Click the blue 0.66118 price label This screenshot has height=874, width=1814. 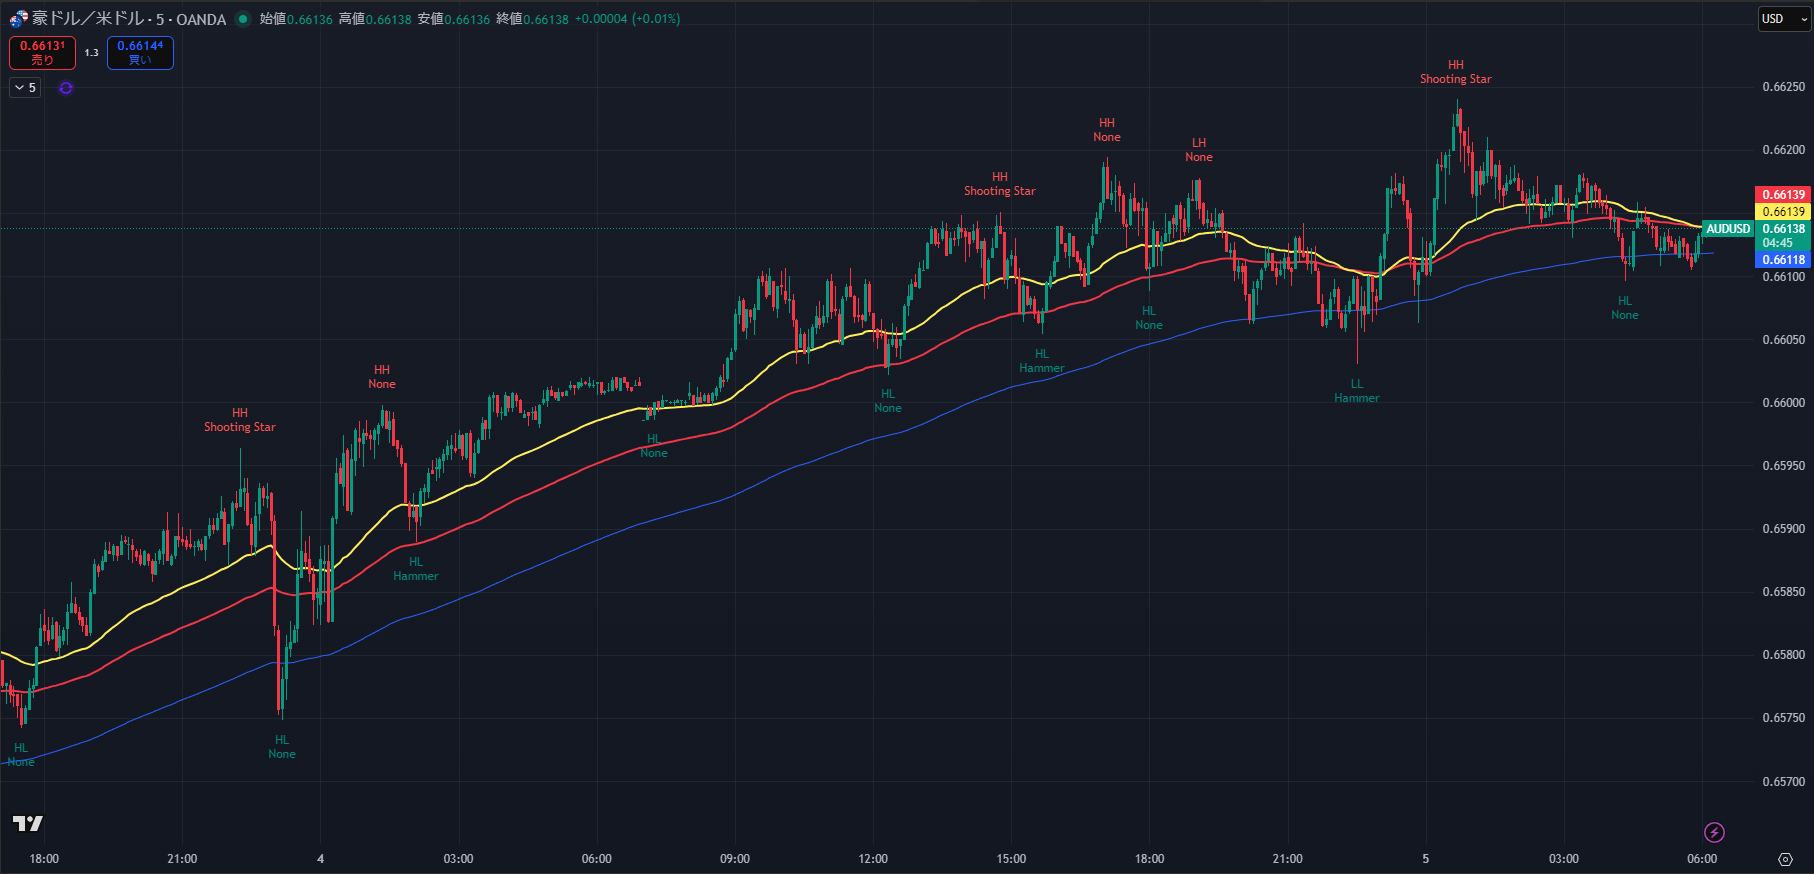1783,260
